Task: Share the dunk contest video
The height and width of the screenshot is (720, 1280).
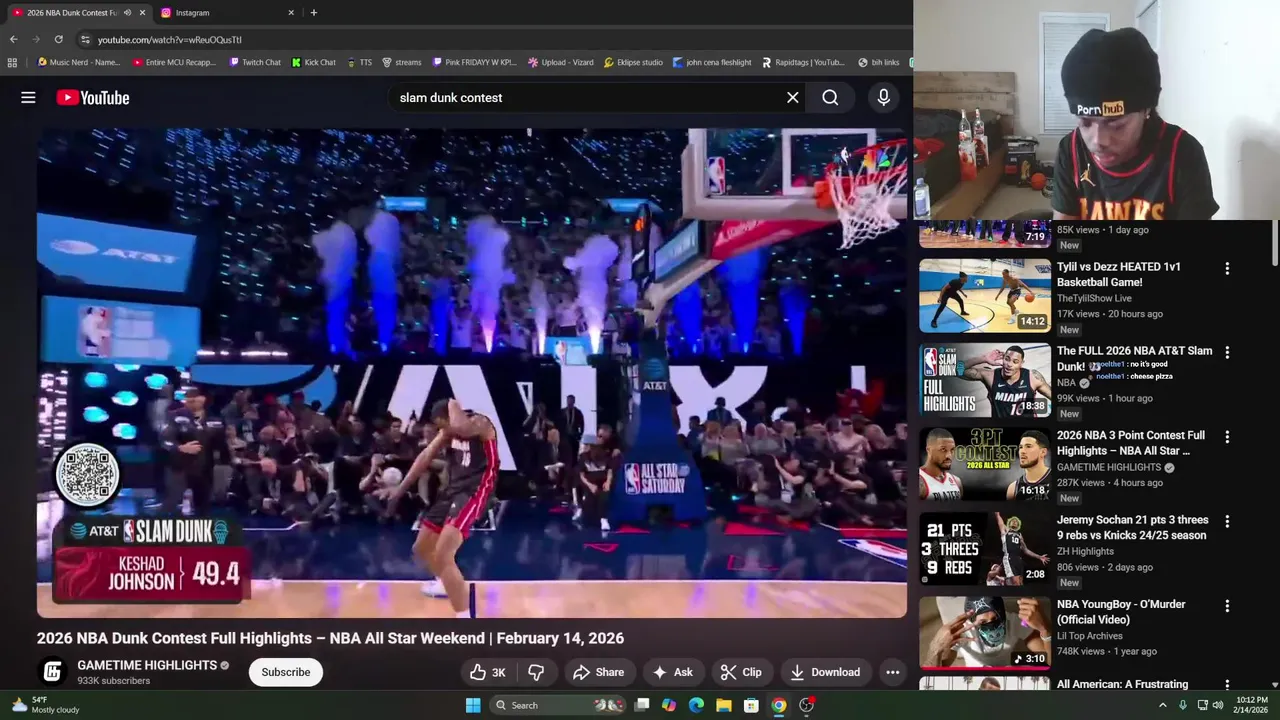Action: coord(598,672)
